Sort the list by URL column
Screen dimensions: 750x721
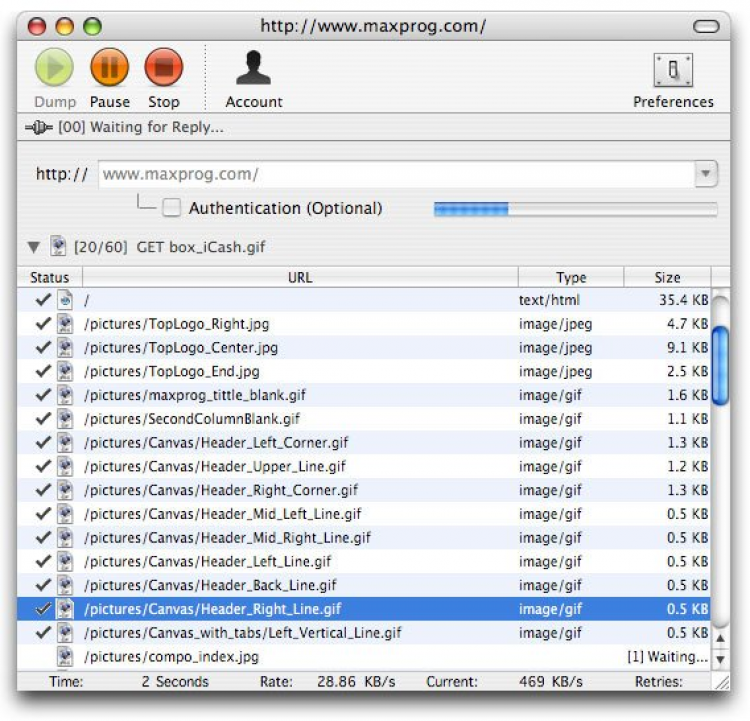[300, 277]
